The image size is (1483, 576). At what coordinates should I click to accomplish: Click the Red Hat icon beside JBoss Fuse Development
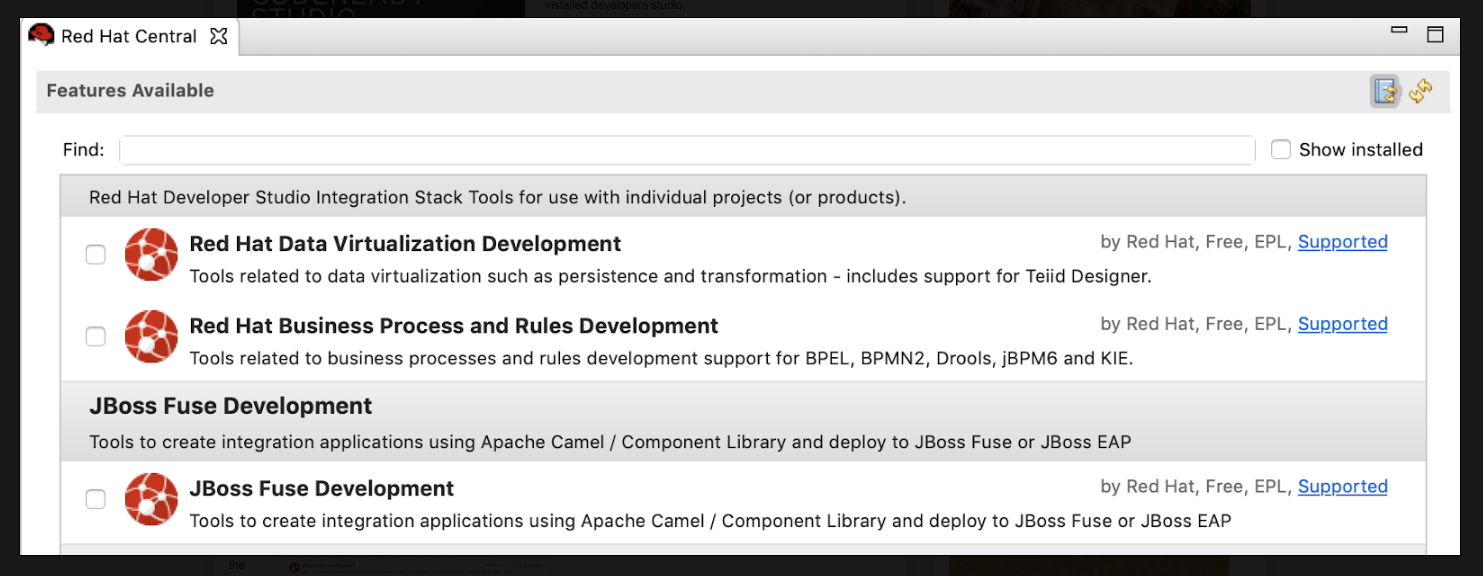click(x=151, y=499)
